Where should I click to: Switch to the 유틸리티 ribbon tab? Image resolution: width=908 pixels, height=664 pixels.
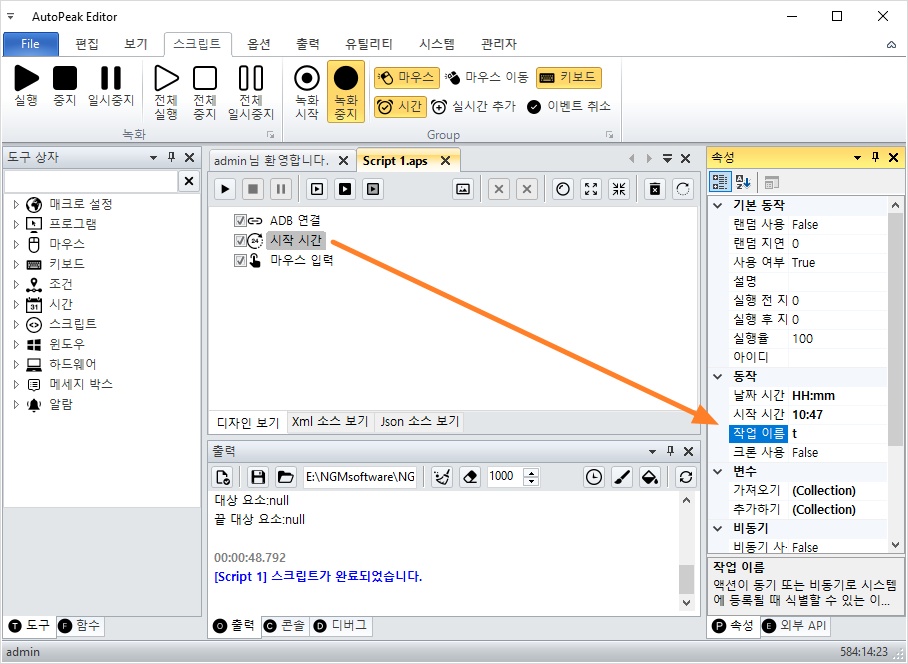click(x=369, y=44)
